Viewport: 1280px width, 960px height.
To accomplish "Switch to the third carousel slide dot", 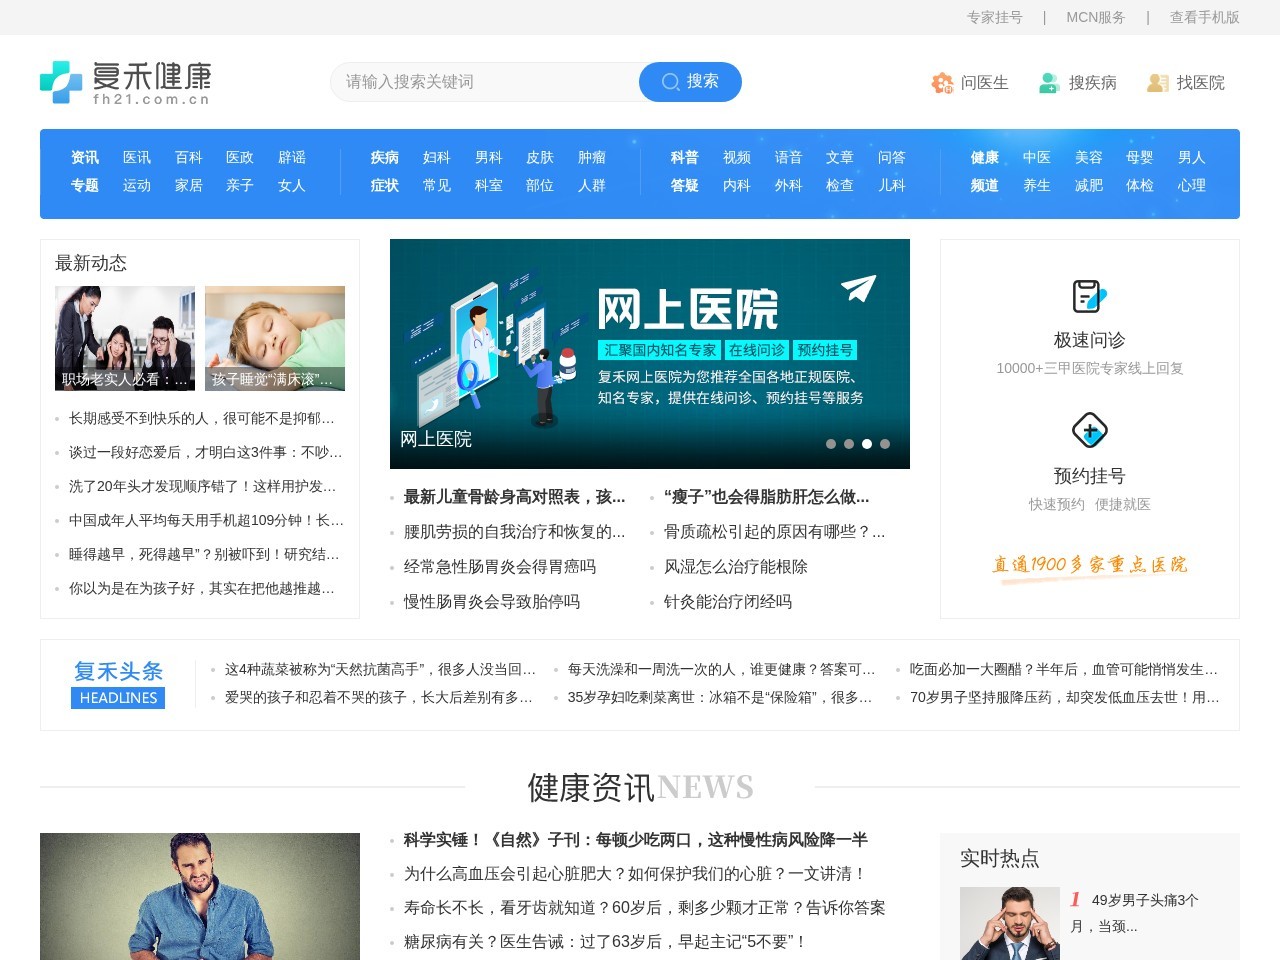I will (x=867, y=443).
